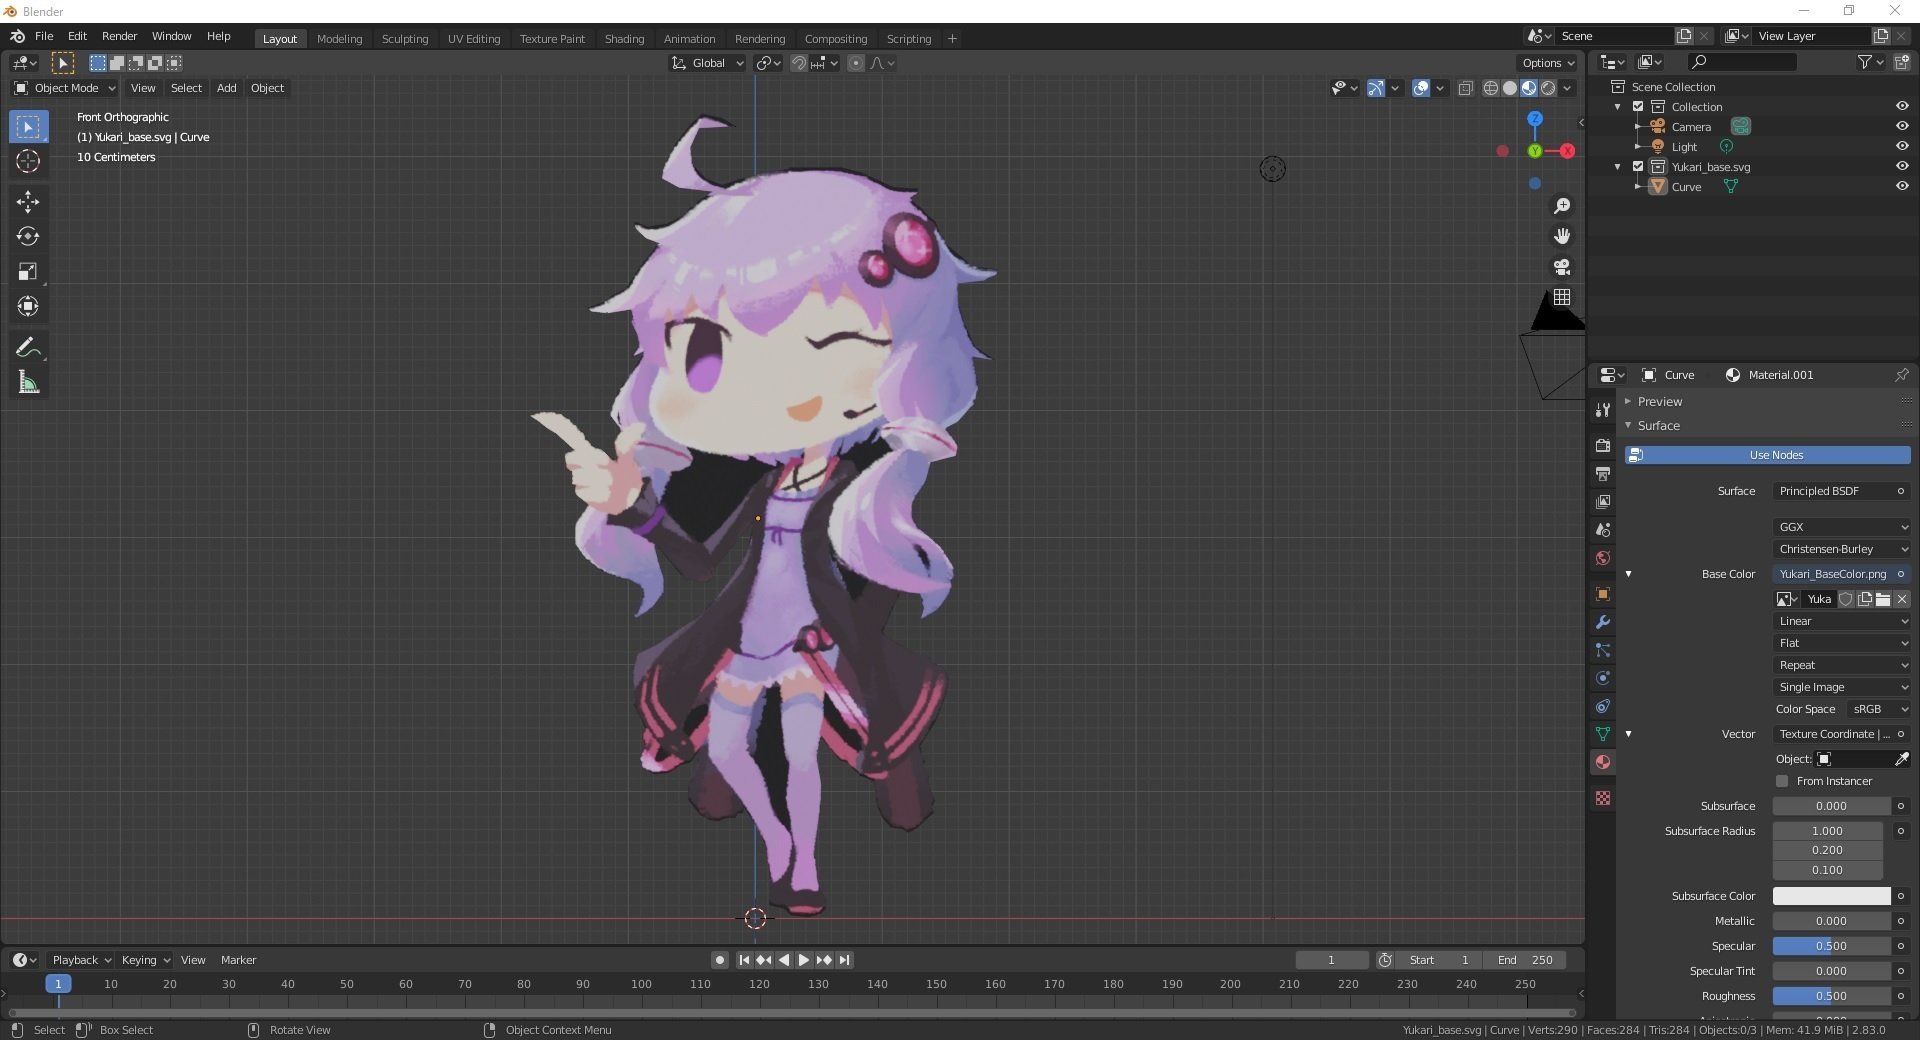The height and width of the screenshot is (1040, 1920).
Task: Open the World properties tab
Action: 1603,558
